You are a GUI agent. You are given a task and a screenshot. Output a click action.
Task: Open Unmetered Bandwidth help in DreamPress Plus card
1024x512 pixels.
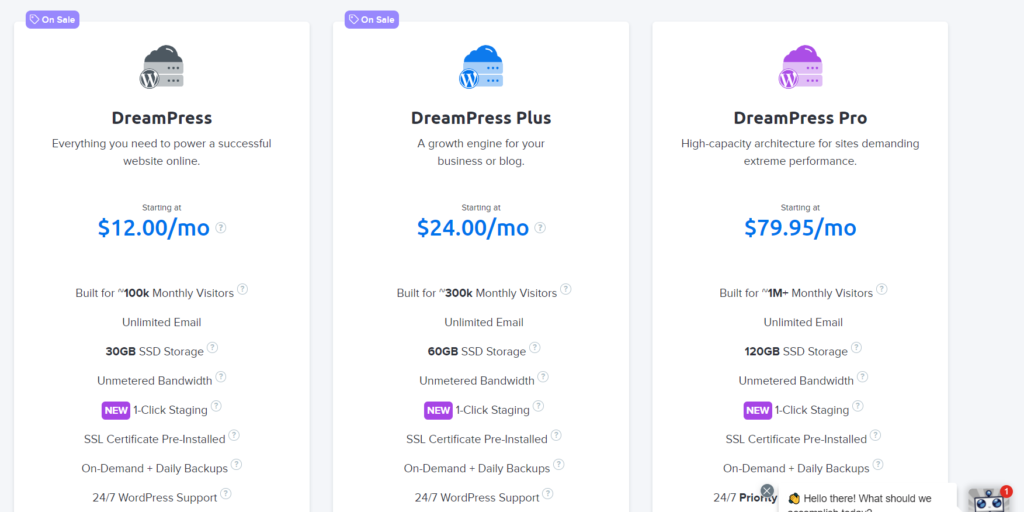543,376
